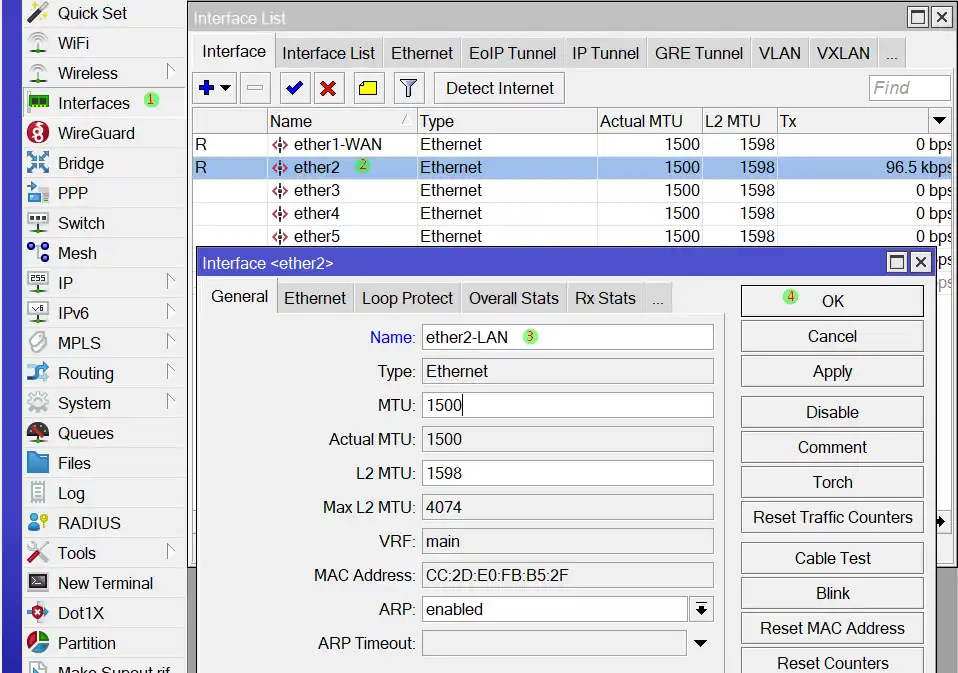Open New Terminal from sidebar

point(105,583)
